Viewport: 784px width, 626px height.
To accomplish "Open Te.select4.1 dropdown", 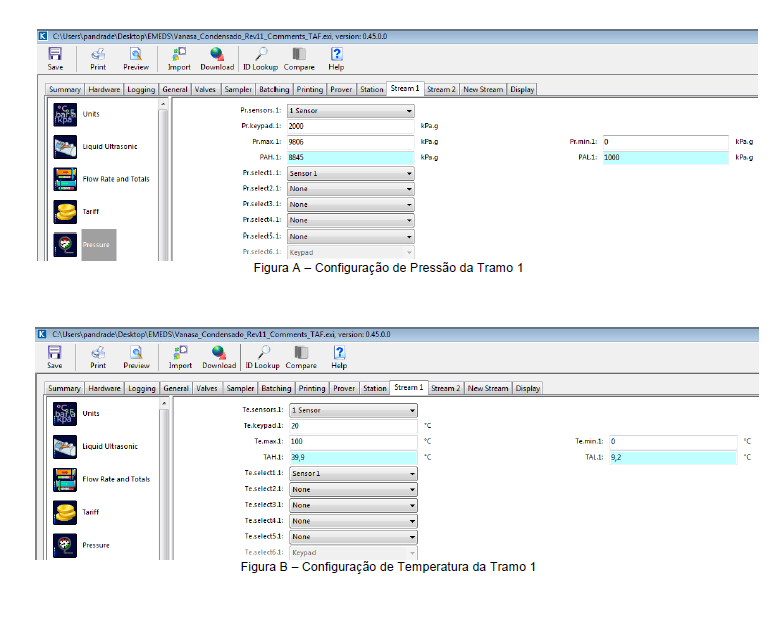I will [354, 521].
